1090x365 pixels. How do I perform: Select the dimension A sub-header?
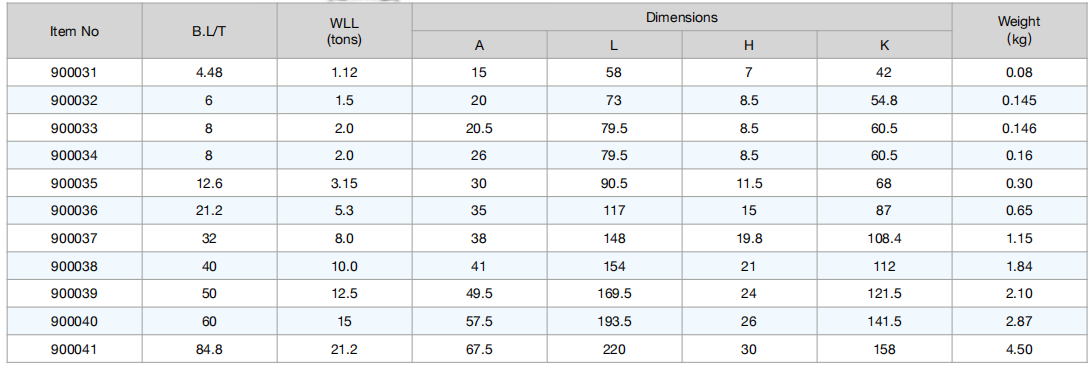[x=479, y=46]
